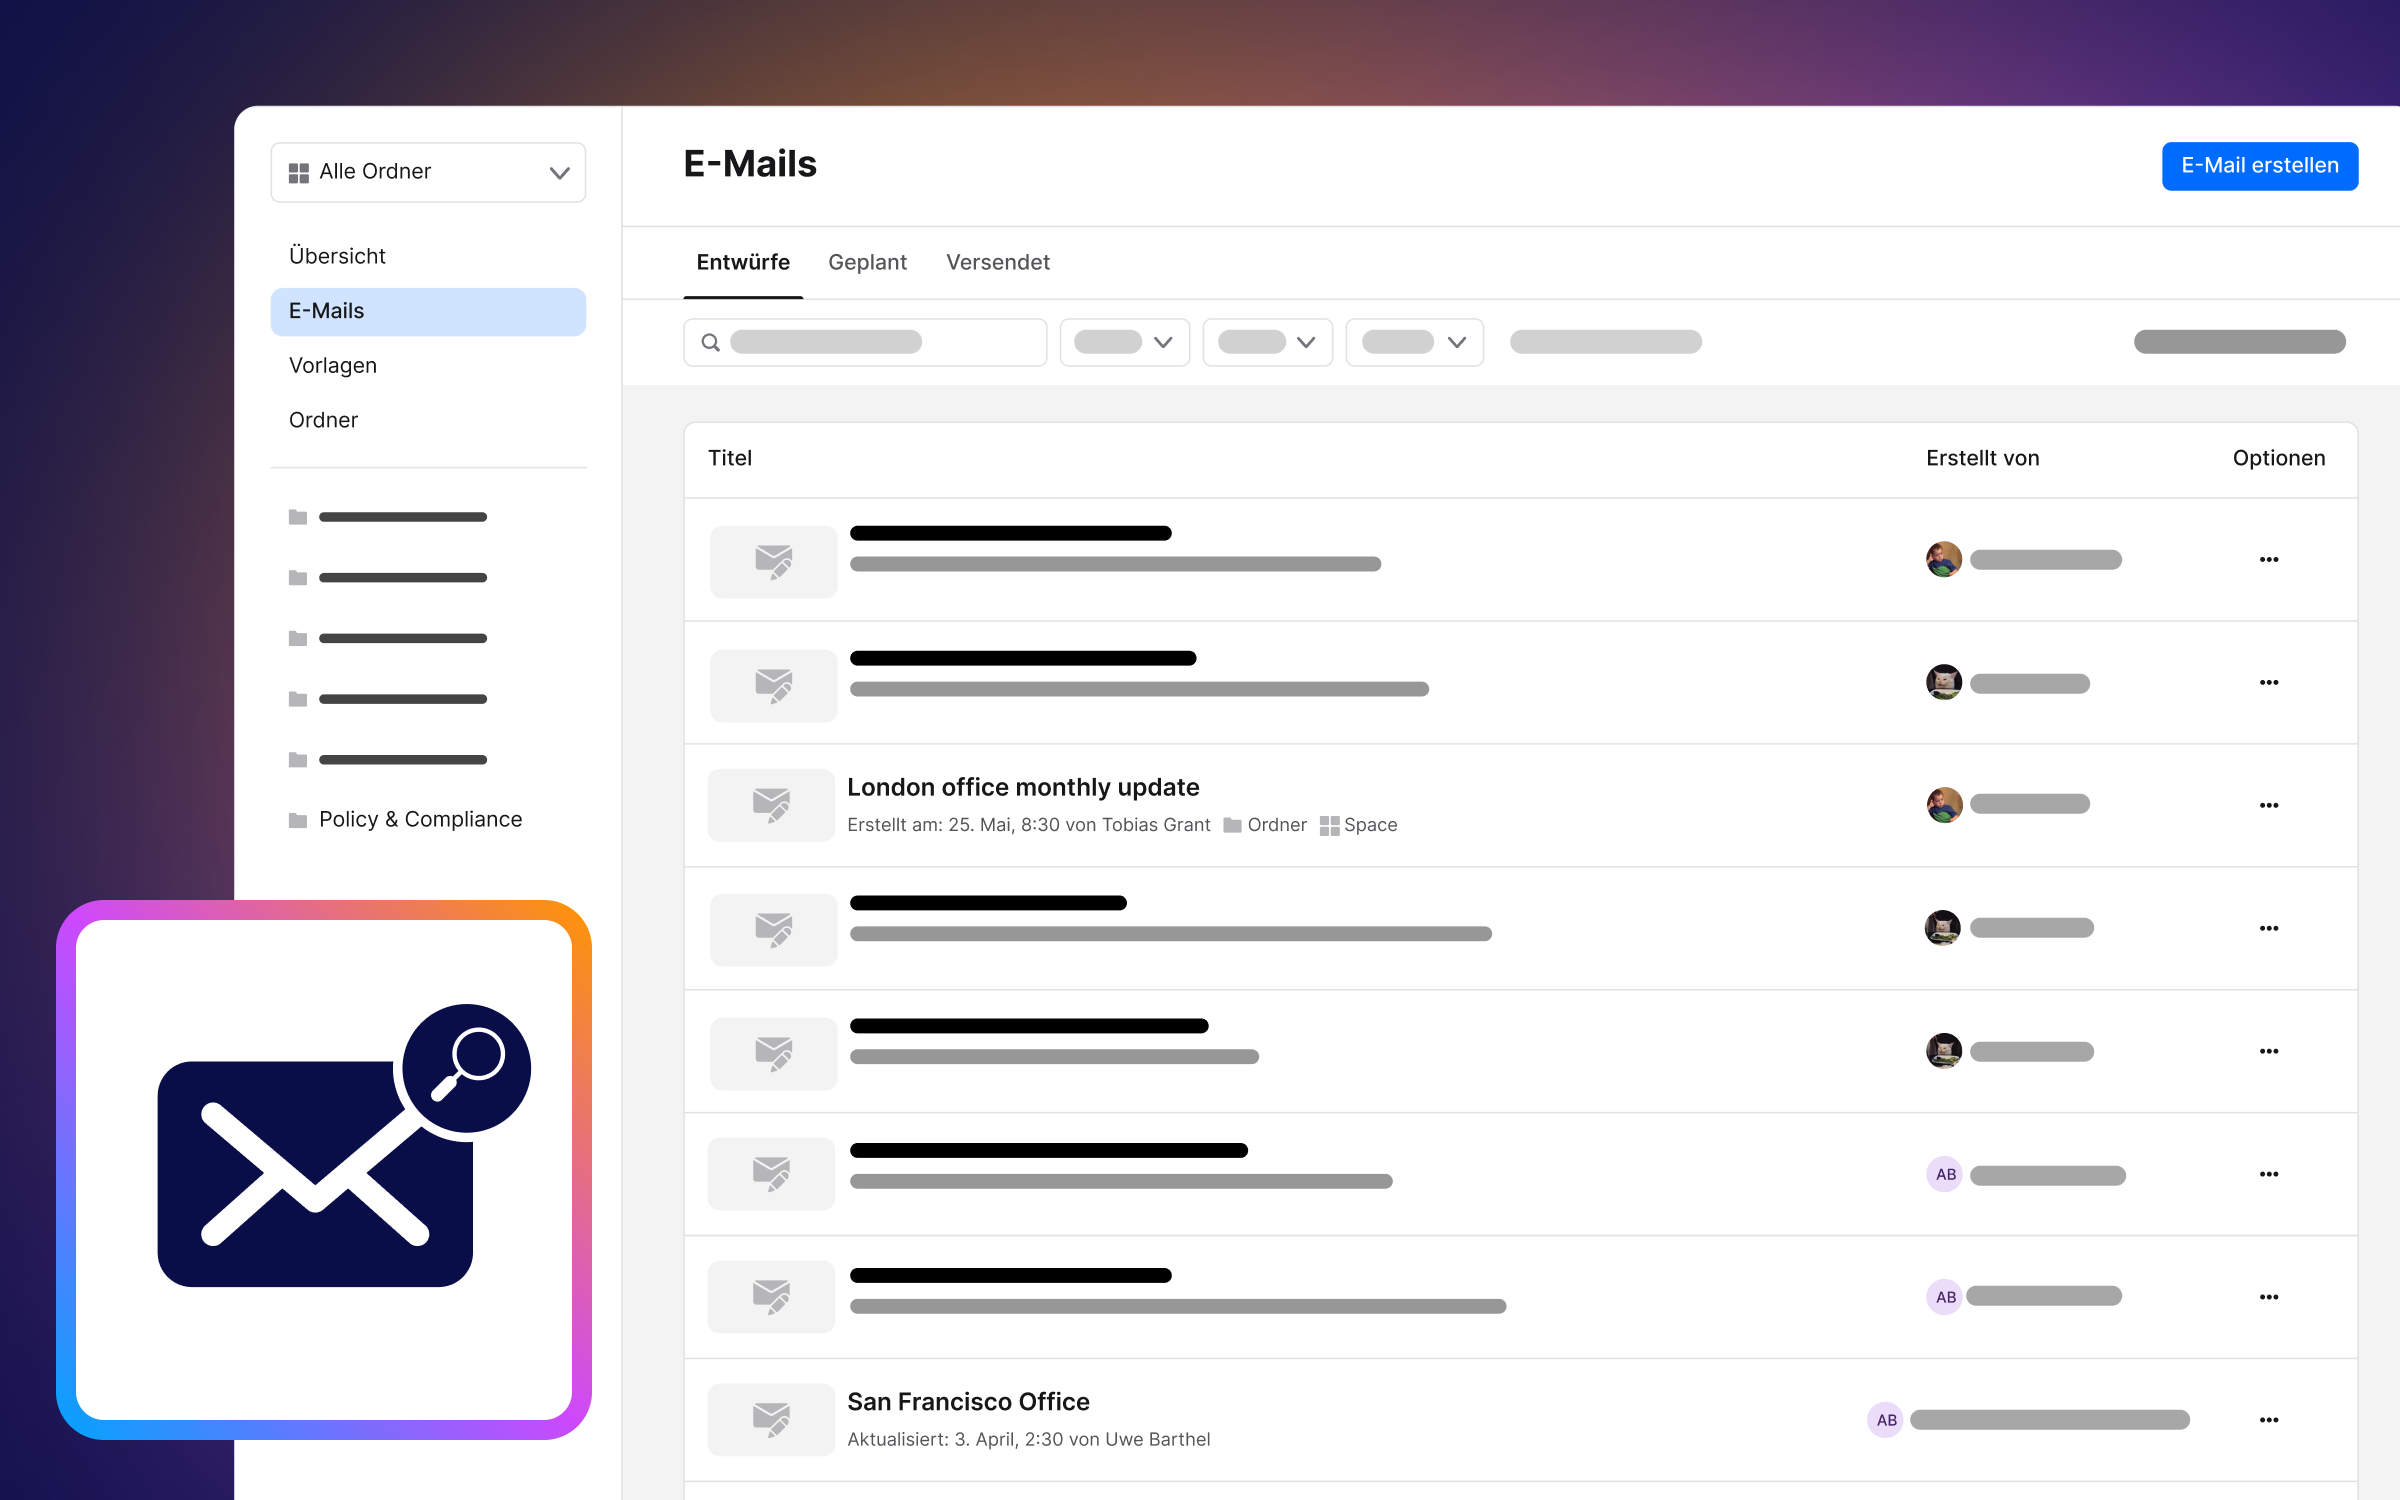Open options menu for London office monthly update
Viewport: 2400px width, 1500px height.
tap(2269, 805)
